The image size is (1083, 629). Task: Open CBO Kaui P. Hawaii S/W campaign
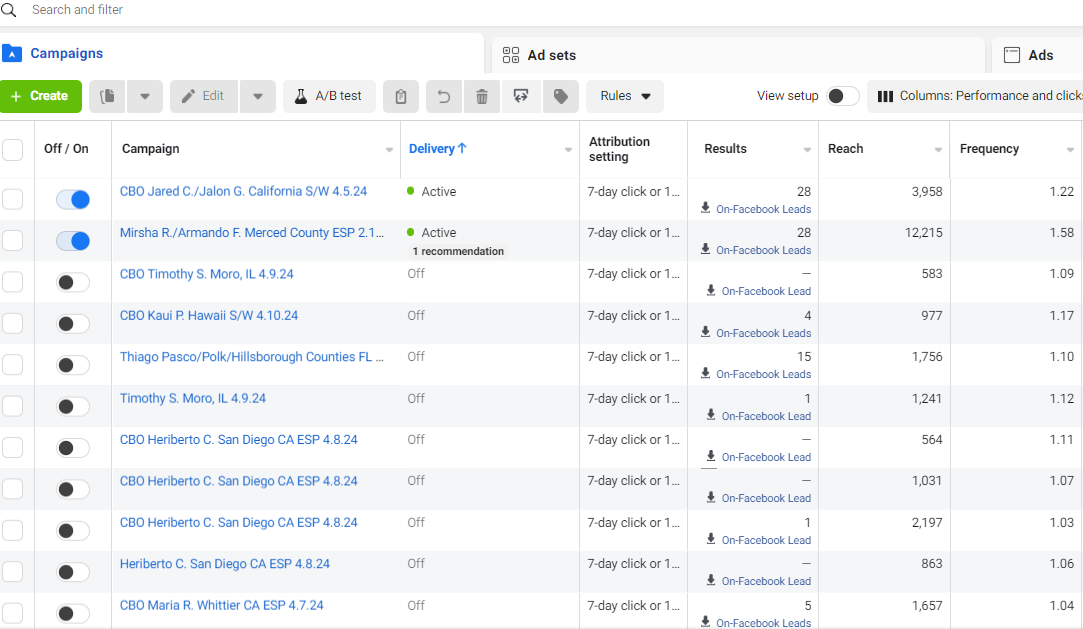click(x=209, y=316)
